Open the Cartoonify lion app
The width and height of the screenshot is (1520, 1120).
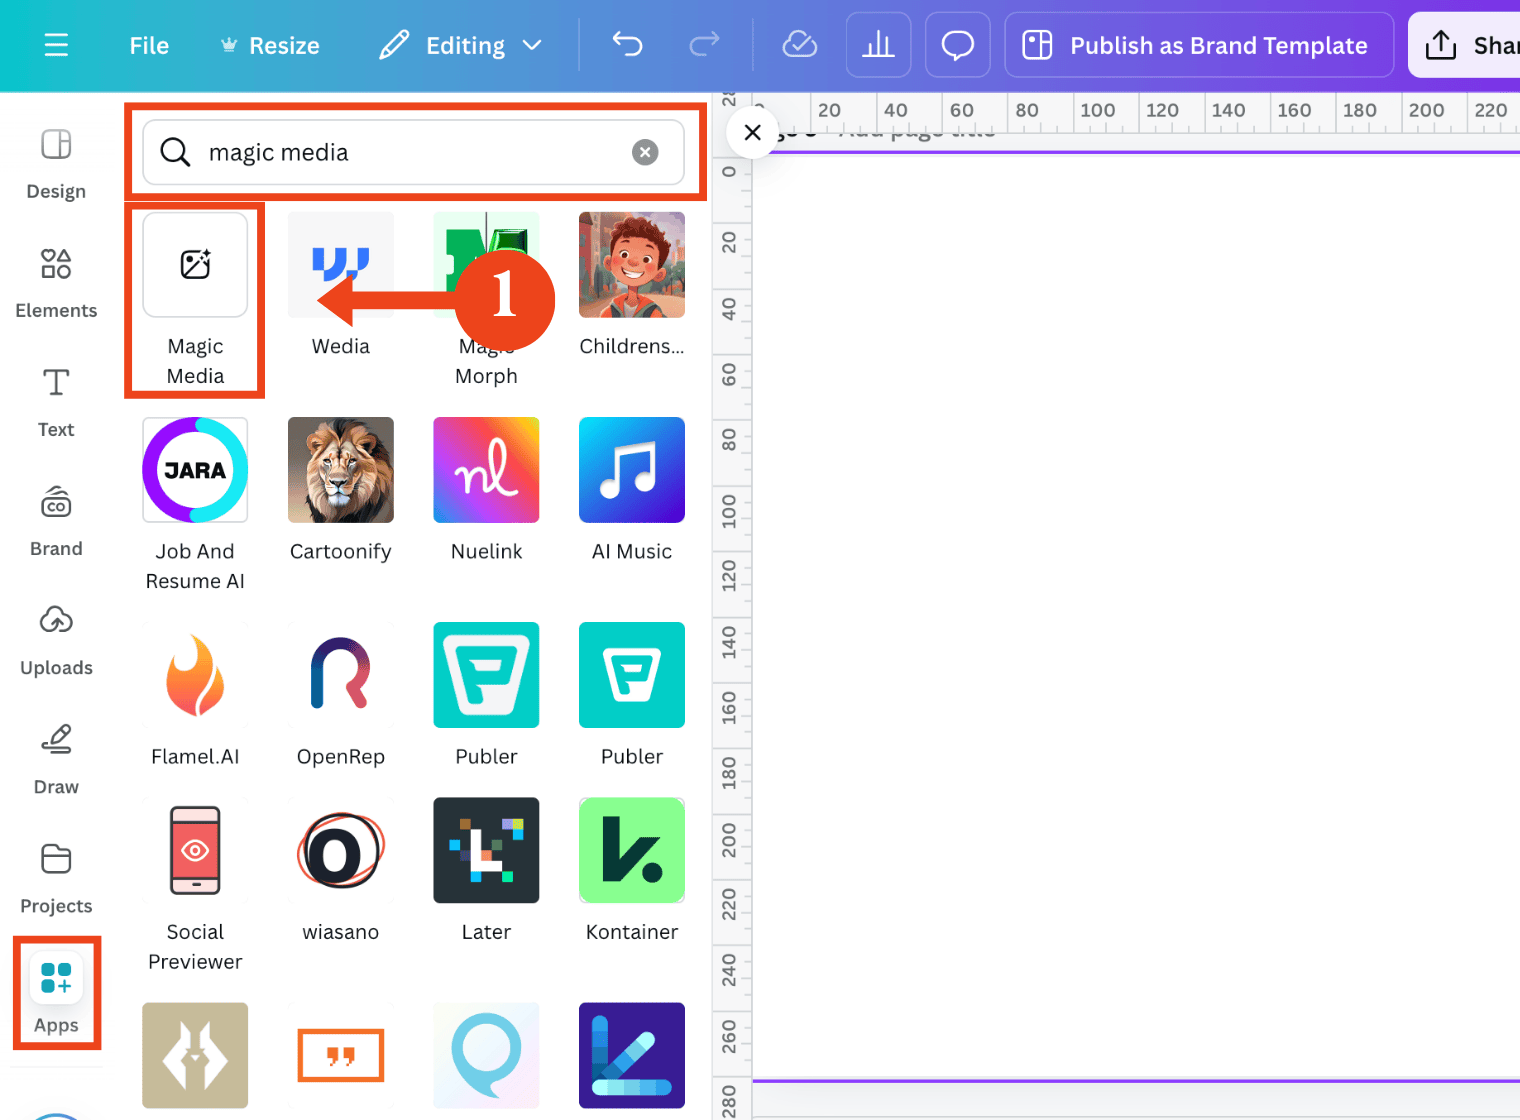[x=341, y=470]
